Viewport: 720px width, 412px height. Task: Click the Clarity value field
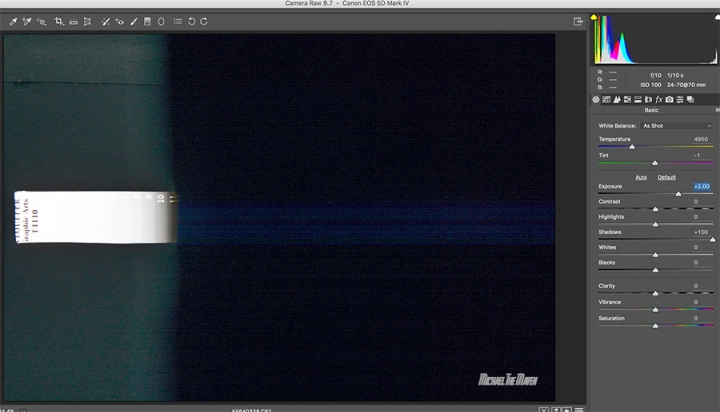(696, 286)
